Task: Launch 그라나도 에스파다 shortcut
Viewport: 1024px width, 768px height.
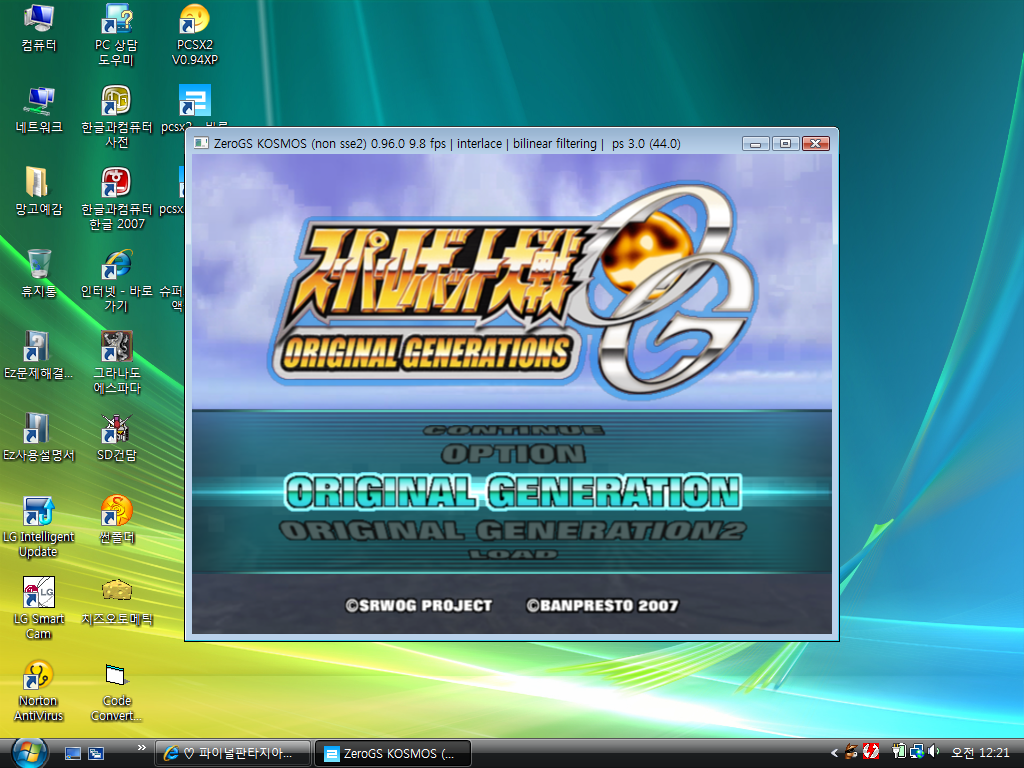Action: pyautogui.click(x=116, y=363)
